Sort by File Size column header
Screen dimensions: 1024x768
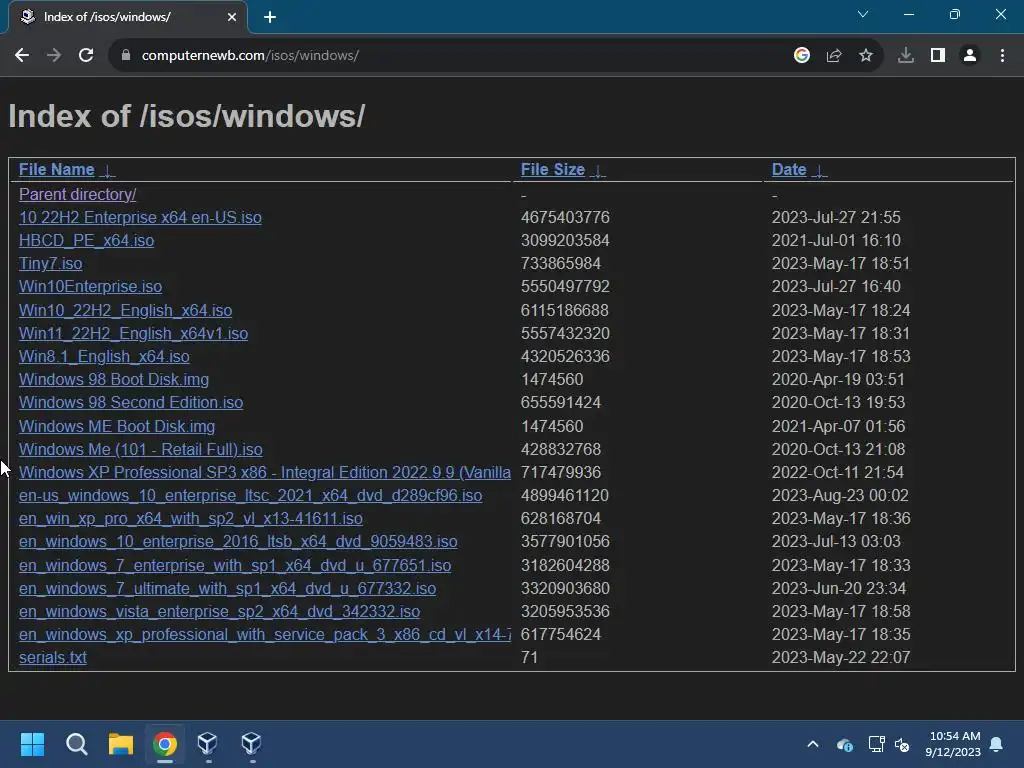click(552, 169)
